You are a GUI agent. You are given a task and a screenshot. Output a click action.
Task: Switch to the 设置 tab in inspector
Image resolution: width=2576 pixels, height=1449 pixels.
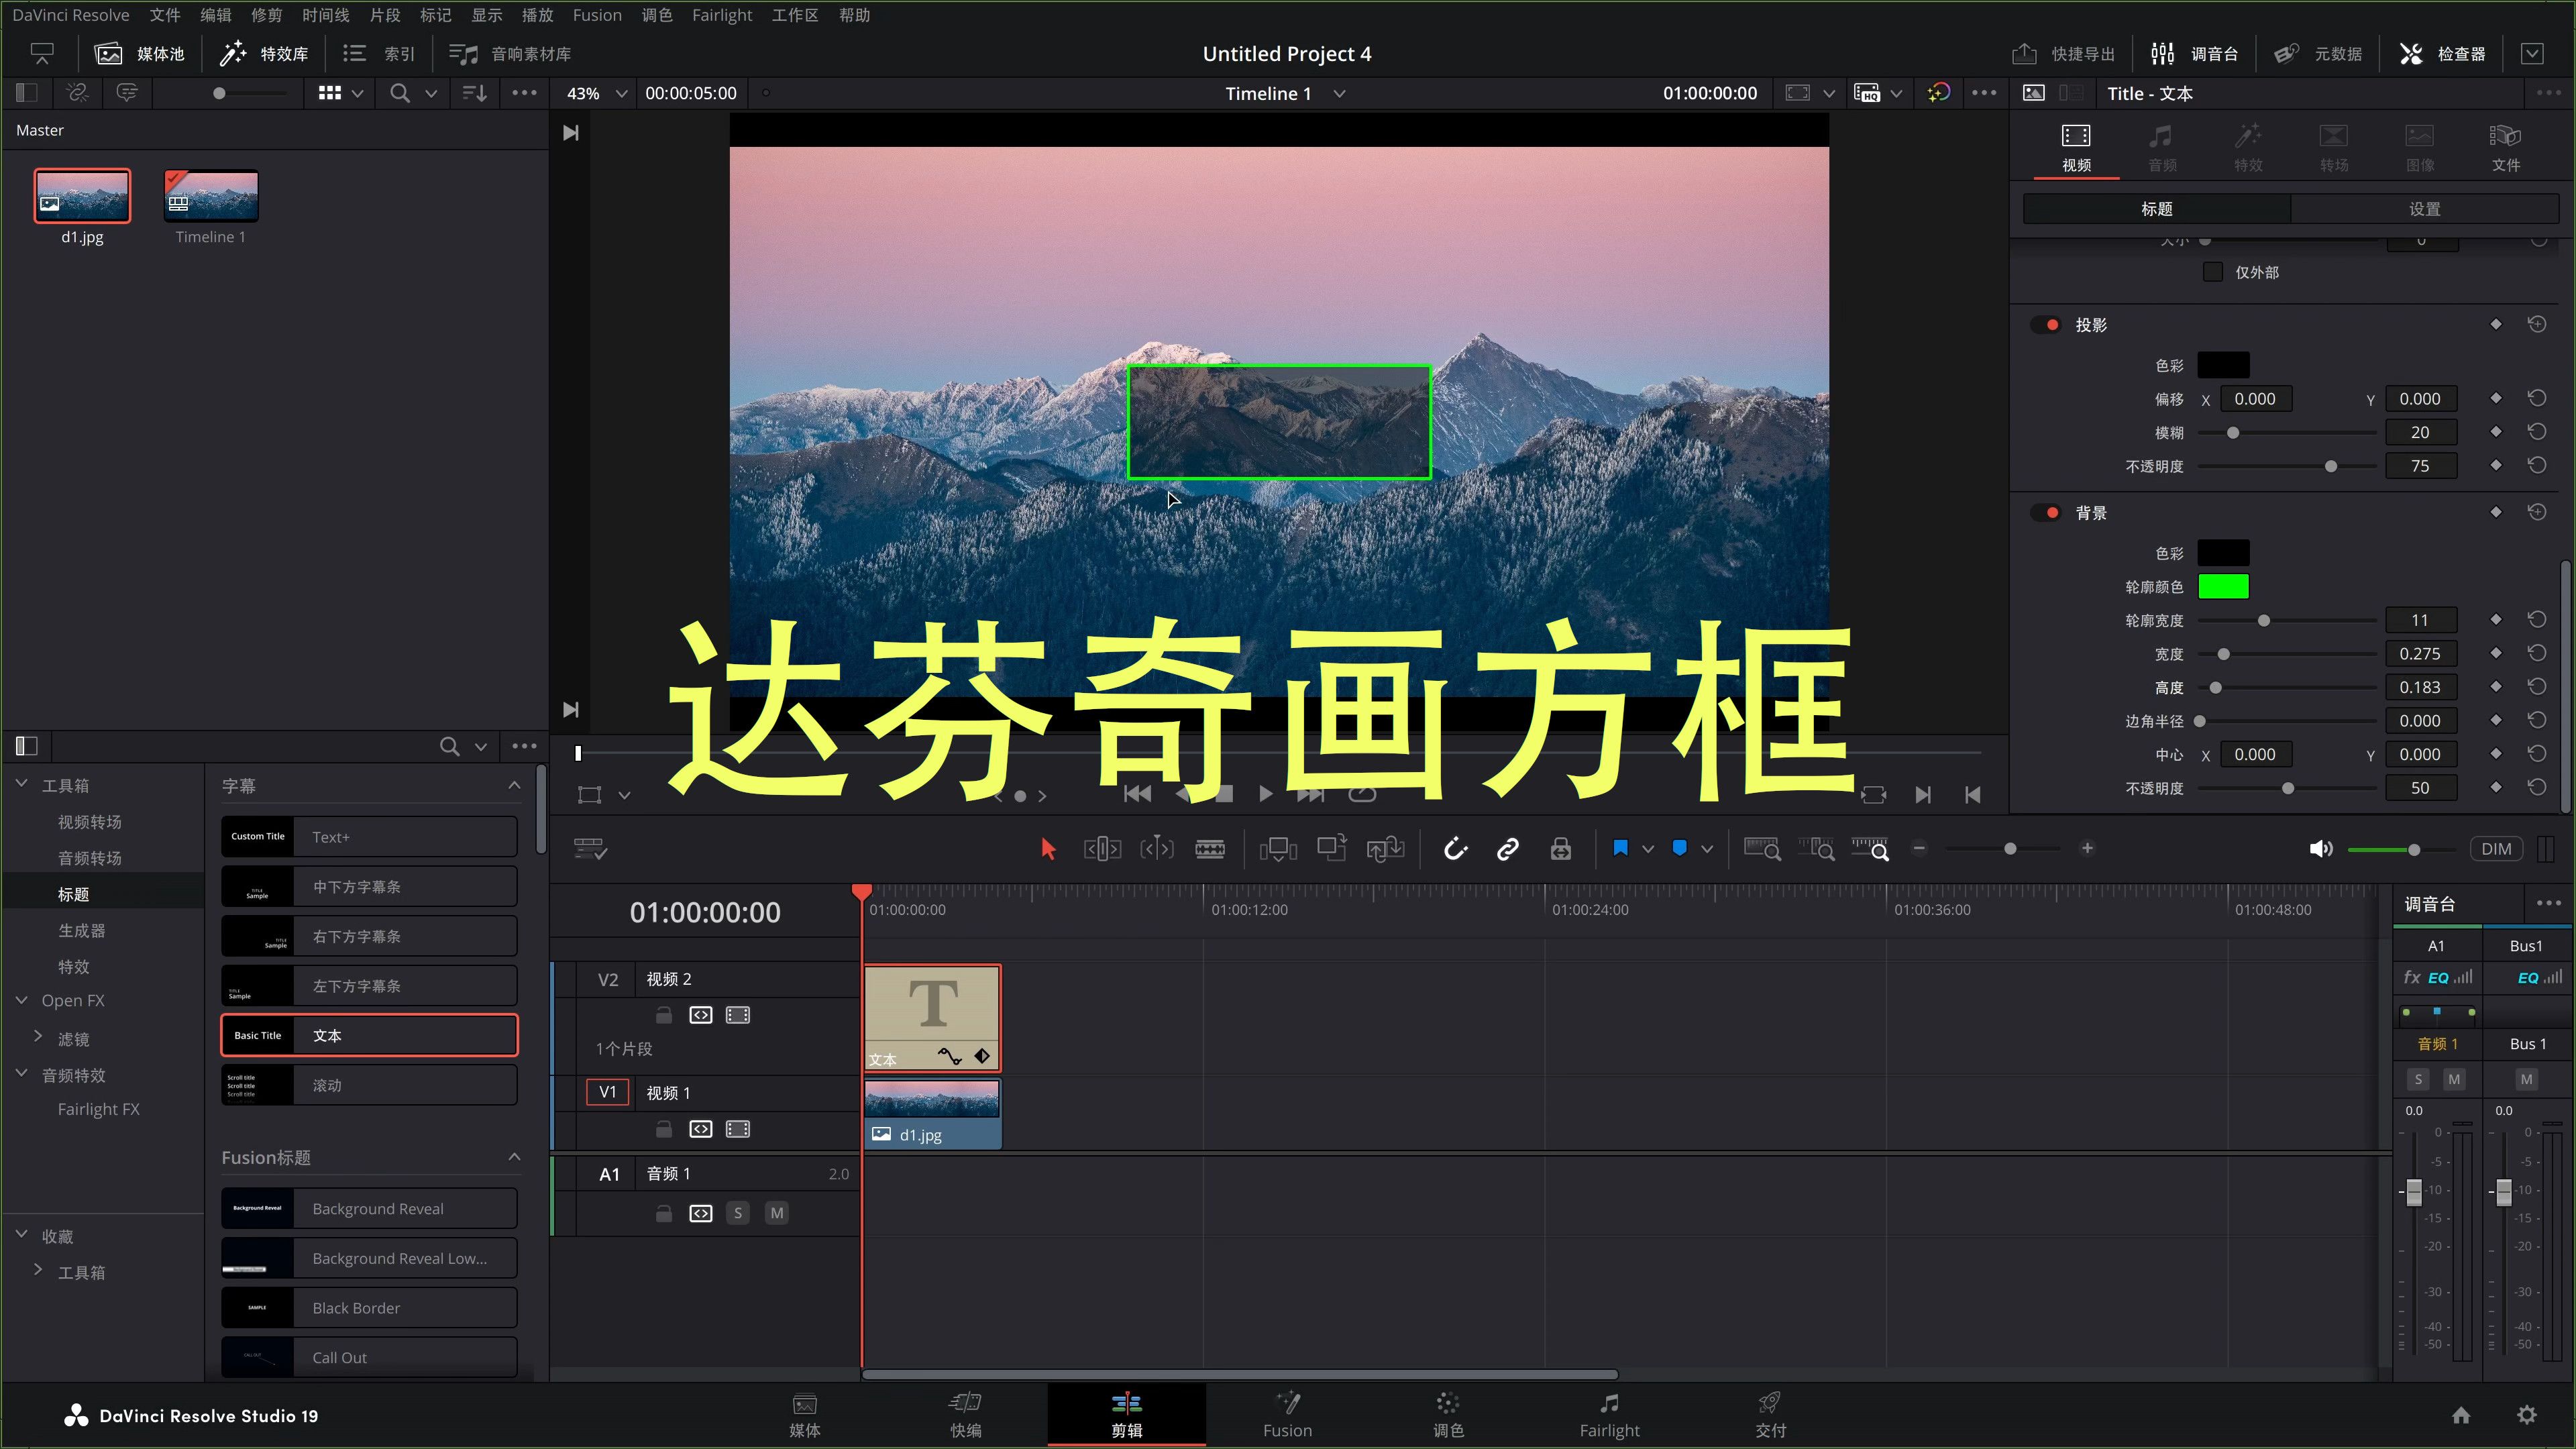pos(2425,208)
